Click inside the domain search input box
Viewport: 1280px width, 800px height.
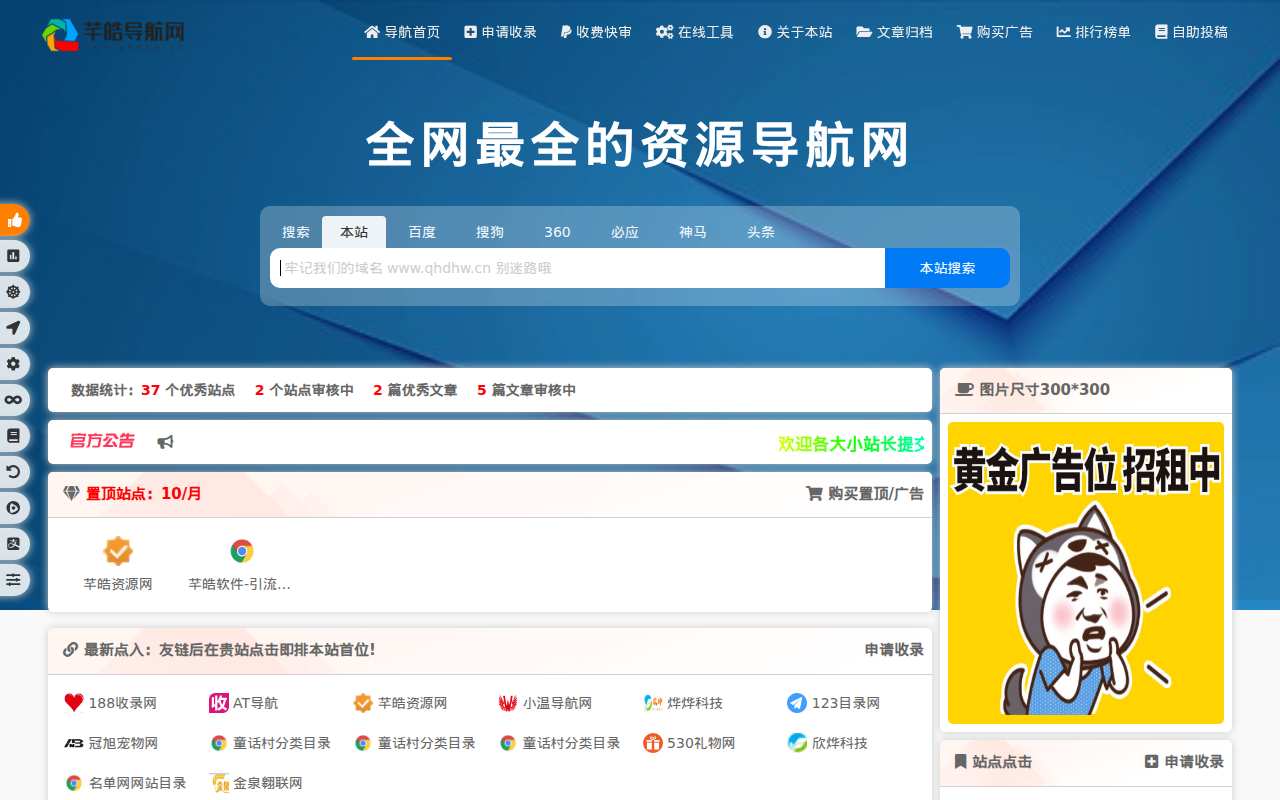point(577,267)
